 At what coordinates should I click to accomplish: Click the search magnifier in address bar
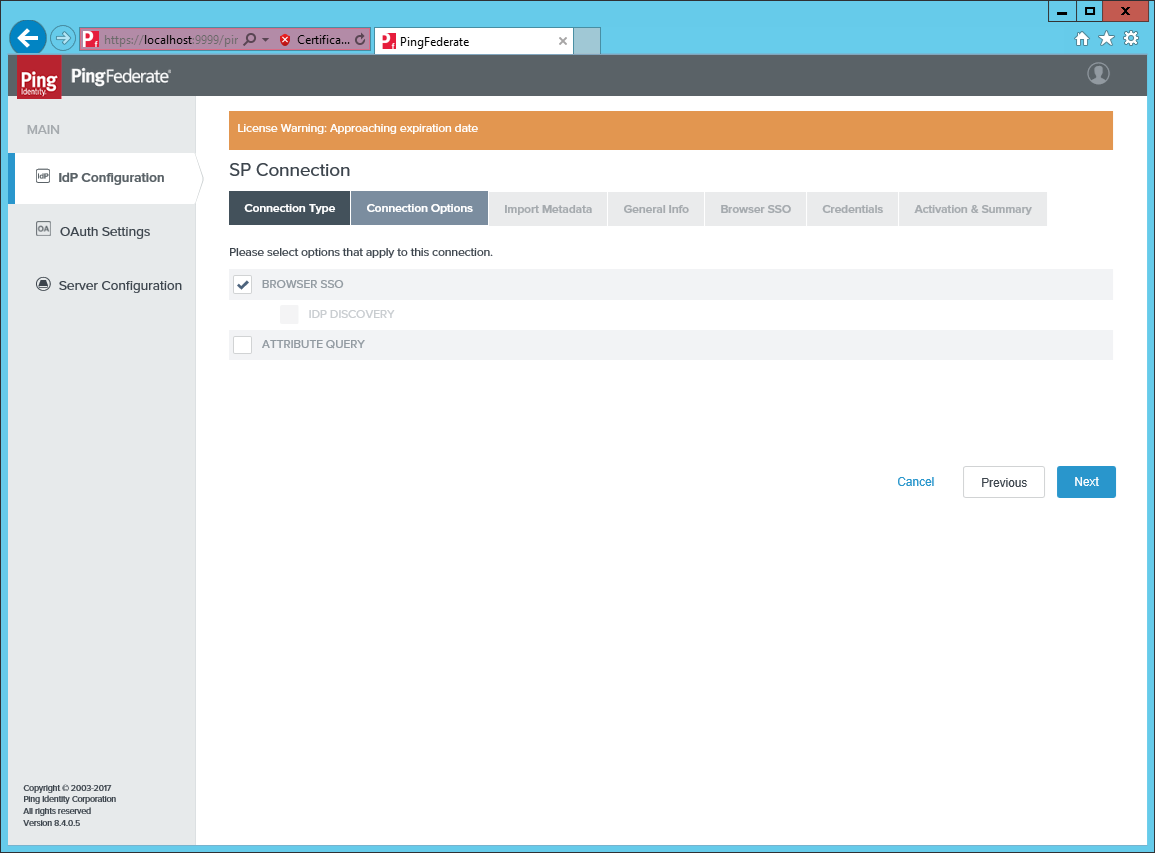(x=250, y=39)
